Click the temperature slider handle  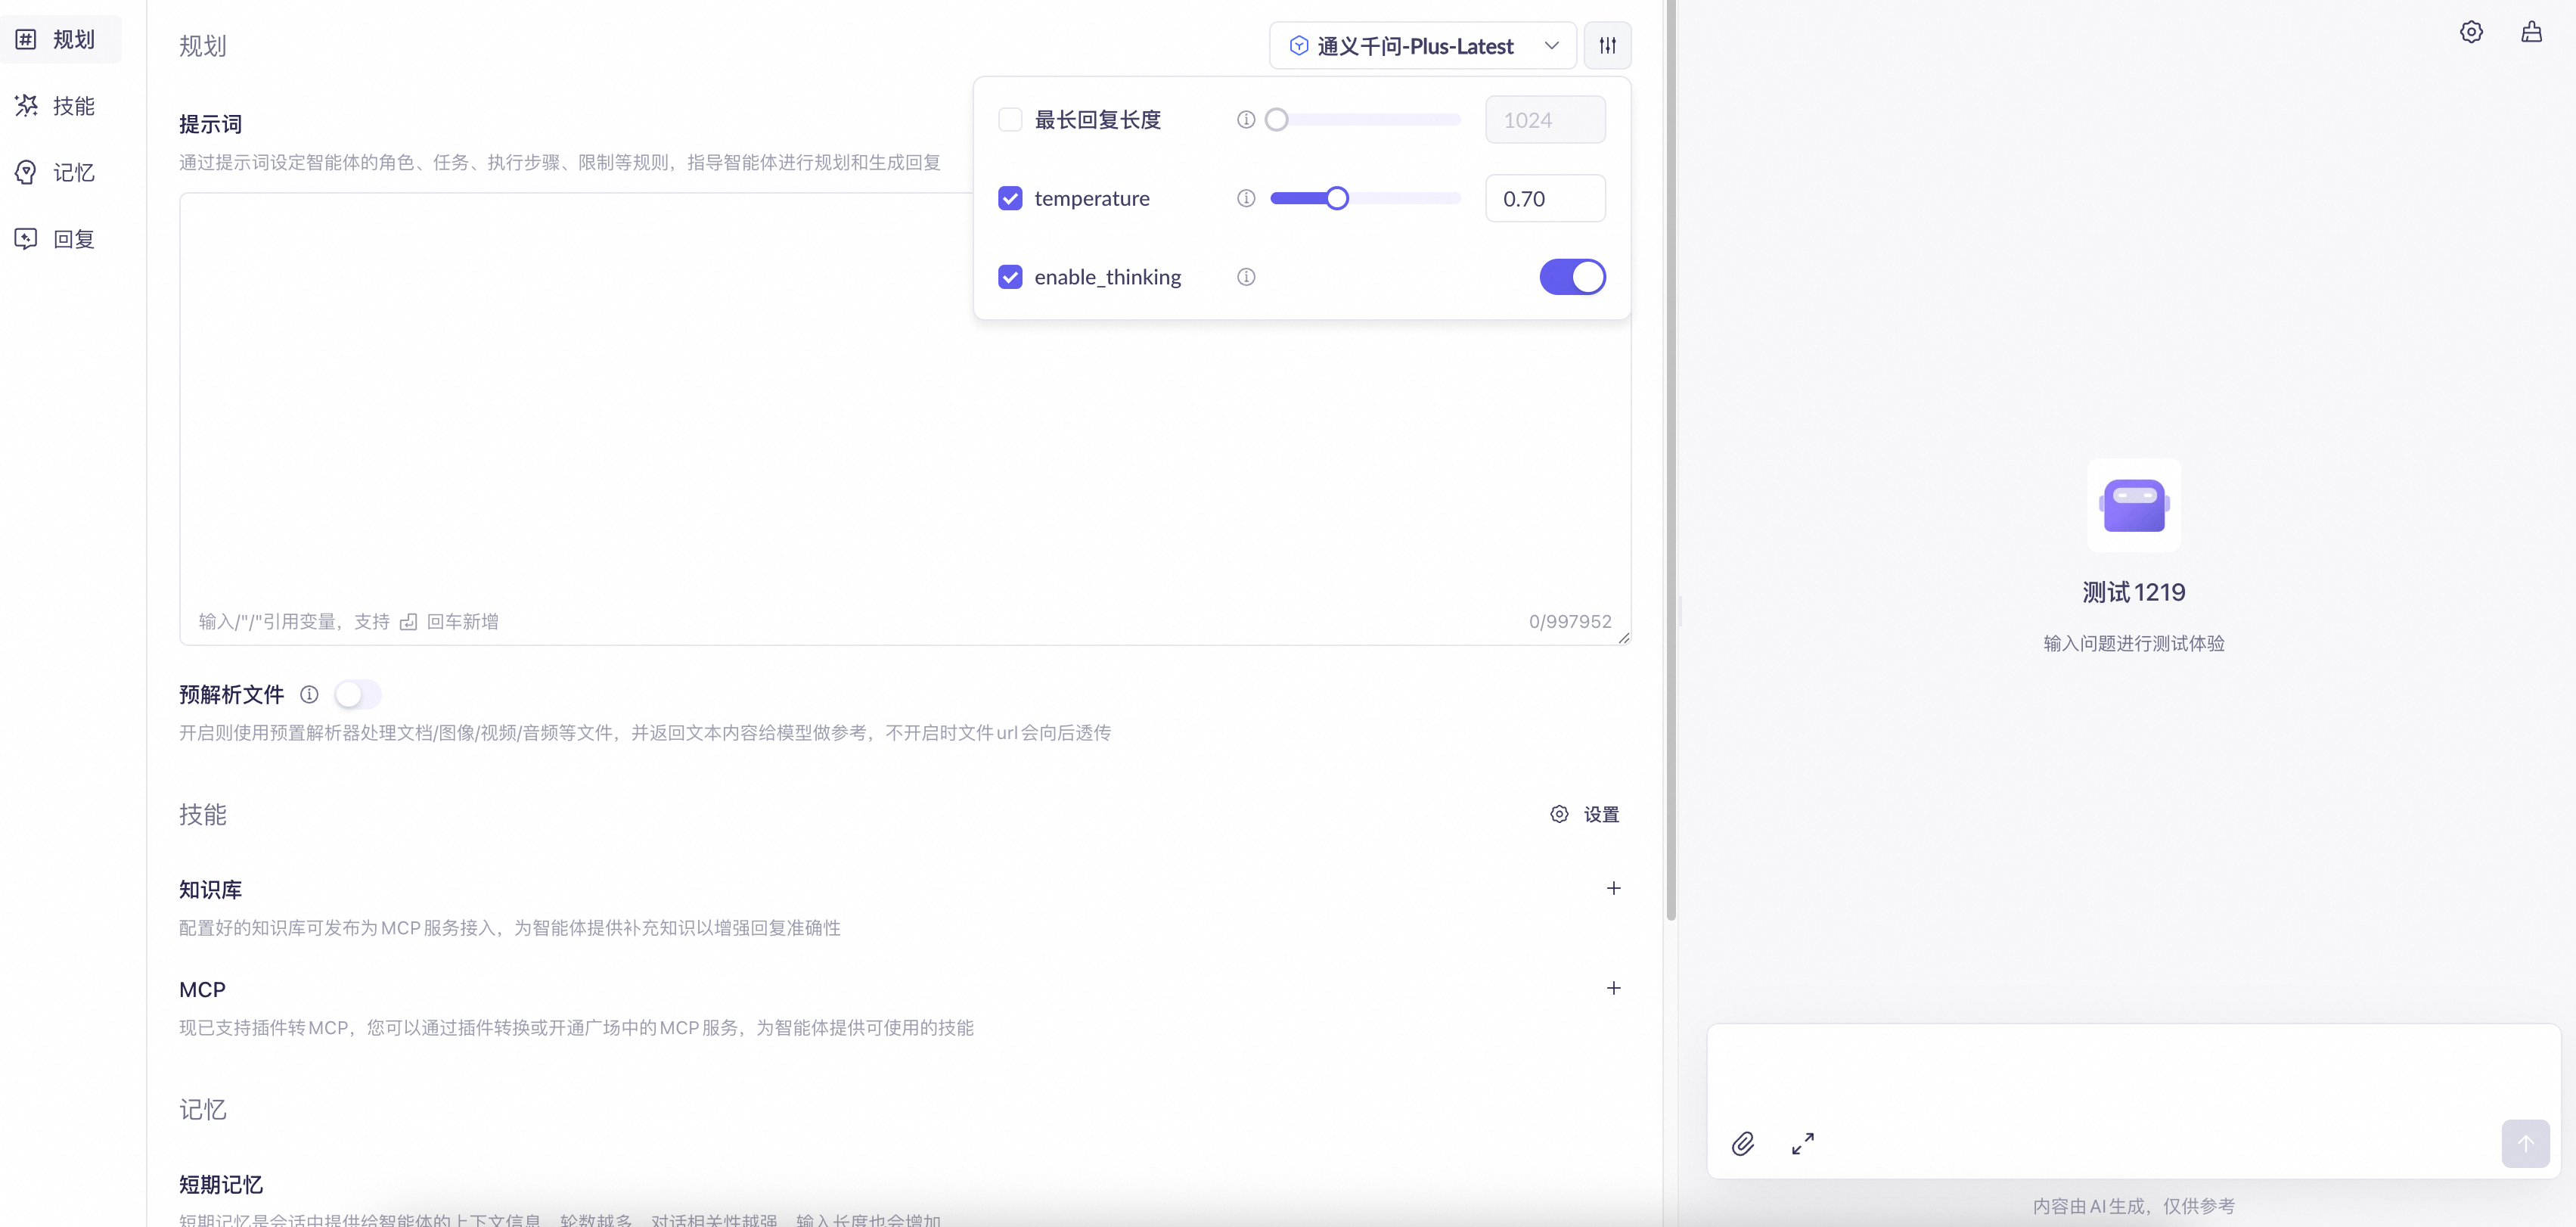point(1337,198)
